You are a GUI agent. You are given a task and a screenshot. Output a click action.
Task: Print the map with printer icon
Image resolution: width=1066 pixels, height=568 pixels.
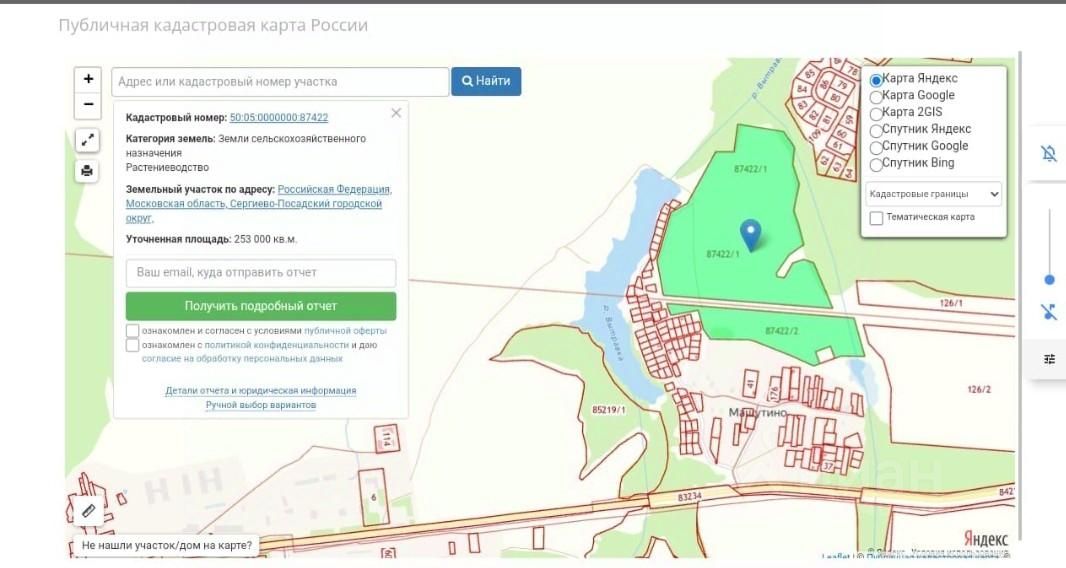pos(87,171)
